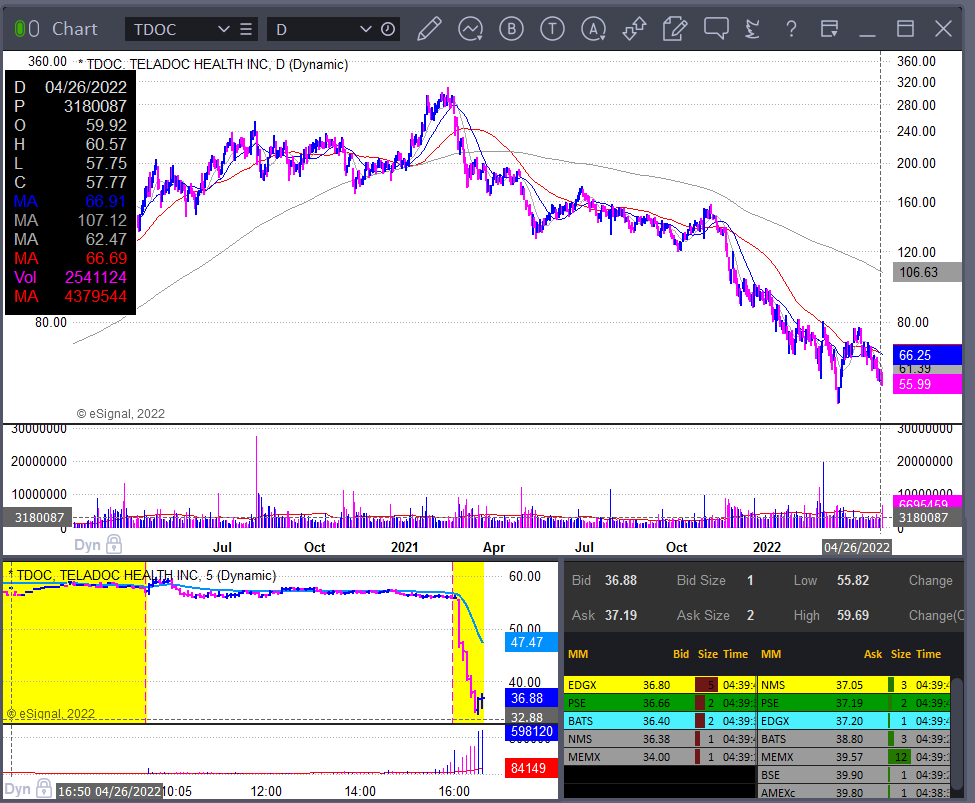
Task: Select the NMS ask row 37.05
Action: [854, 685]
